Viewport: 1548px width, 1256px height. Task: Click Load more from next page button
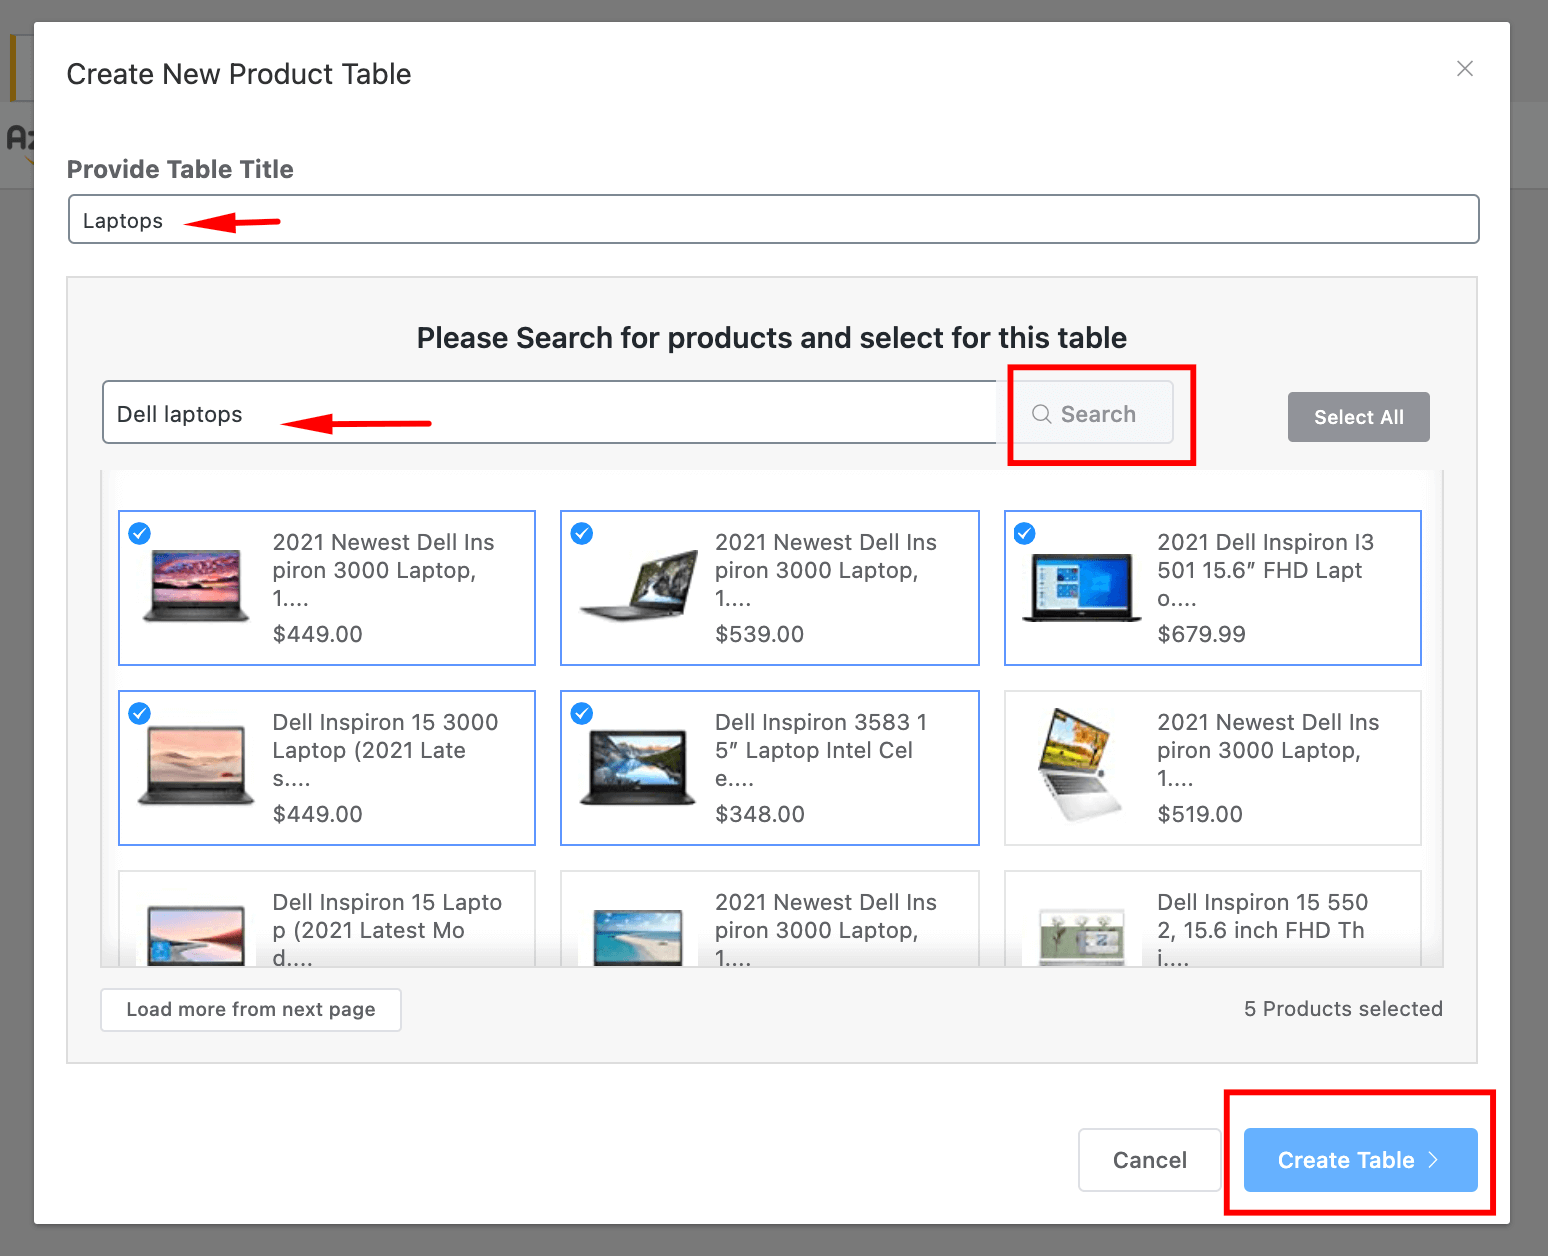(x=251, y=1010)
